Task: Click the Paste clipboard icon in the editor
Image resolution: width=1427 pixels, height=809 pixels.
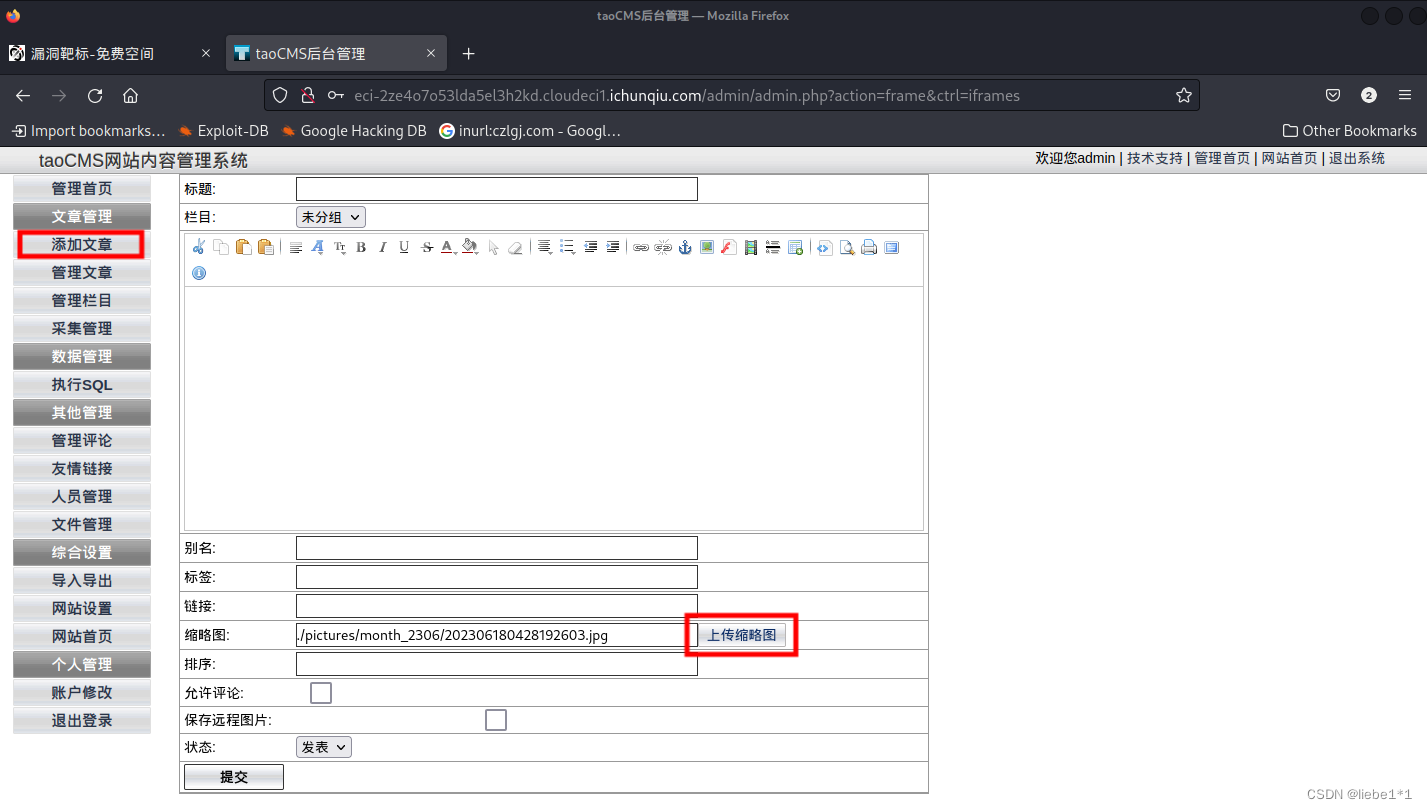Action: [x=243, y=247]
